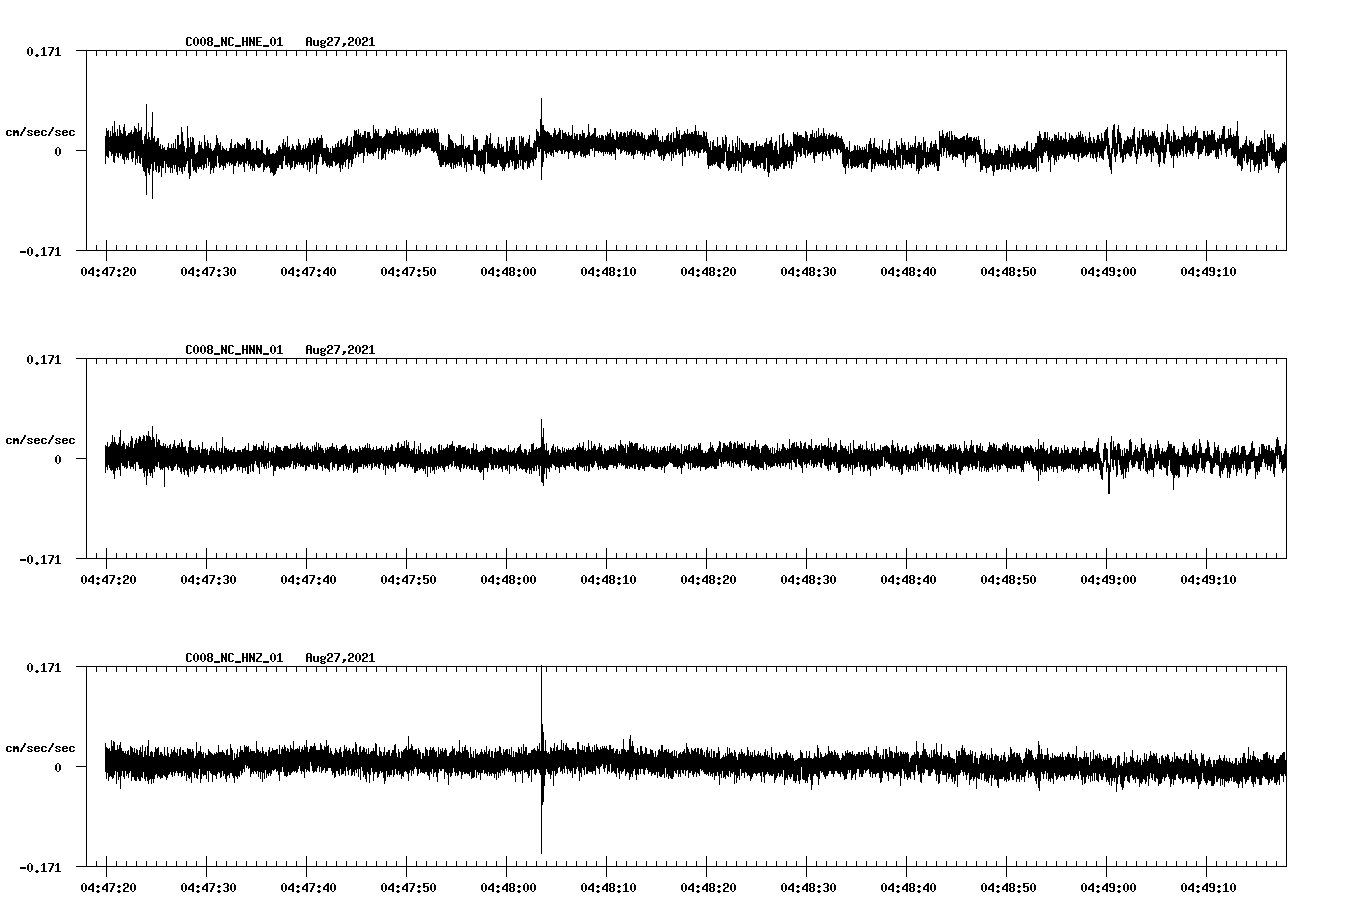Click 04:47:30 tick label under HNE plot
Screen dimensions: 1358x924
coord(209,272)
